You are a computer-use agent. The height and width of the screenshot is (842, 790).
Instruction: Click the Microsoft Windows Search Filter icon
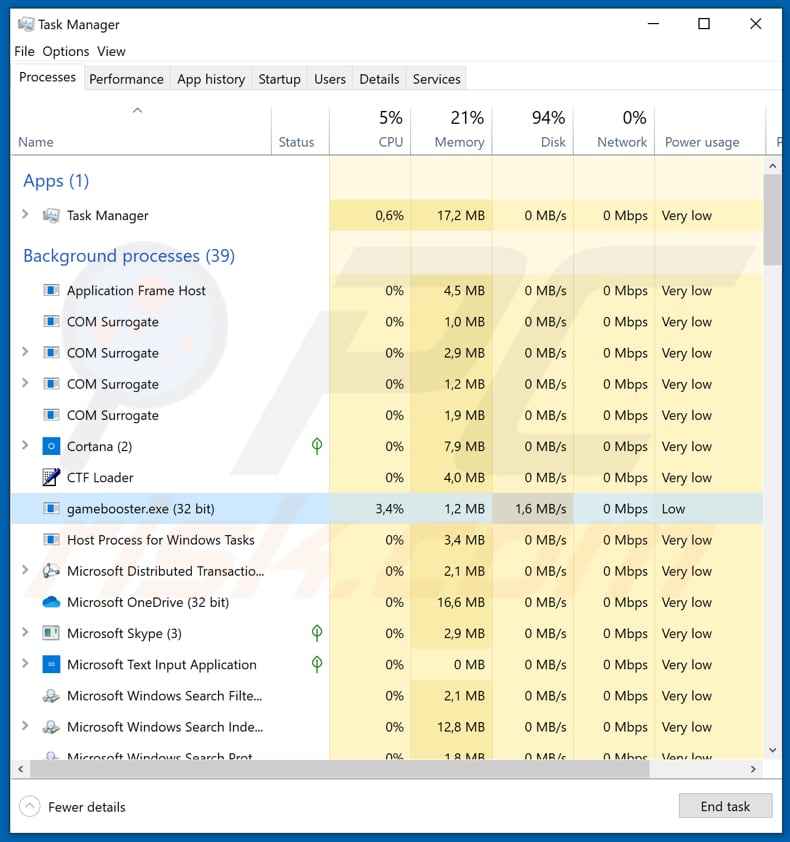tap(51, 696)
